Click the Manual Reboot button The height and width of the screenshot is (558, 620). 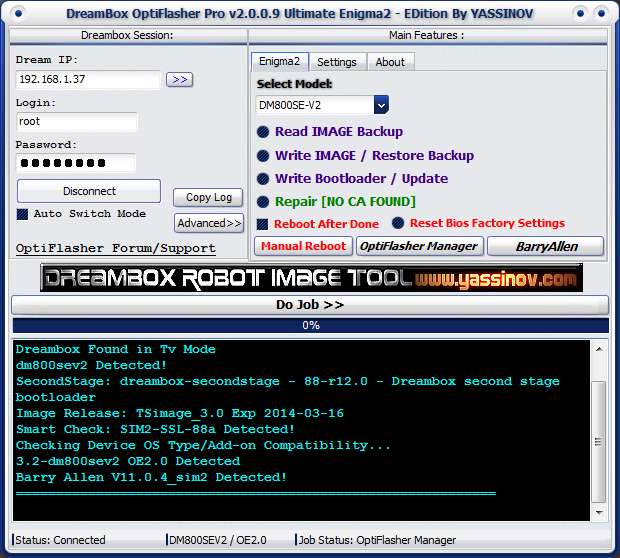pos(303,246)
